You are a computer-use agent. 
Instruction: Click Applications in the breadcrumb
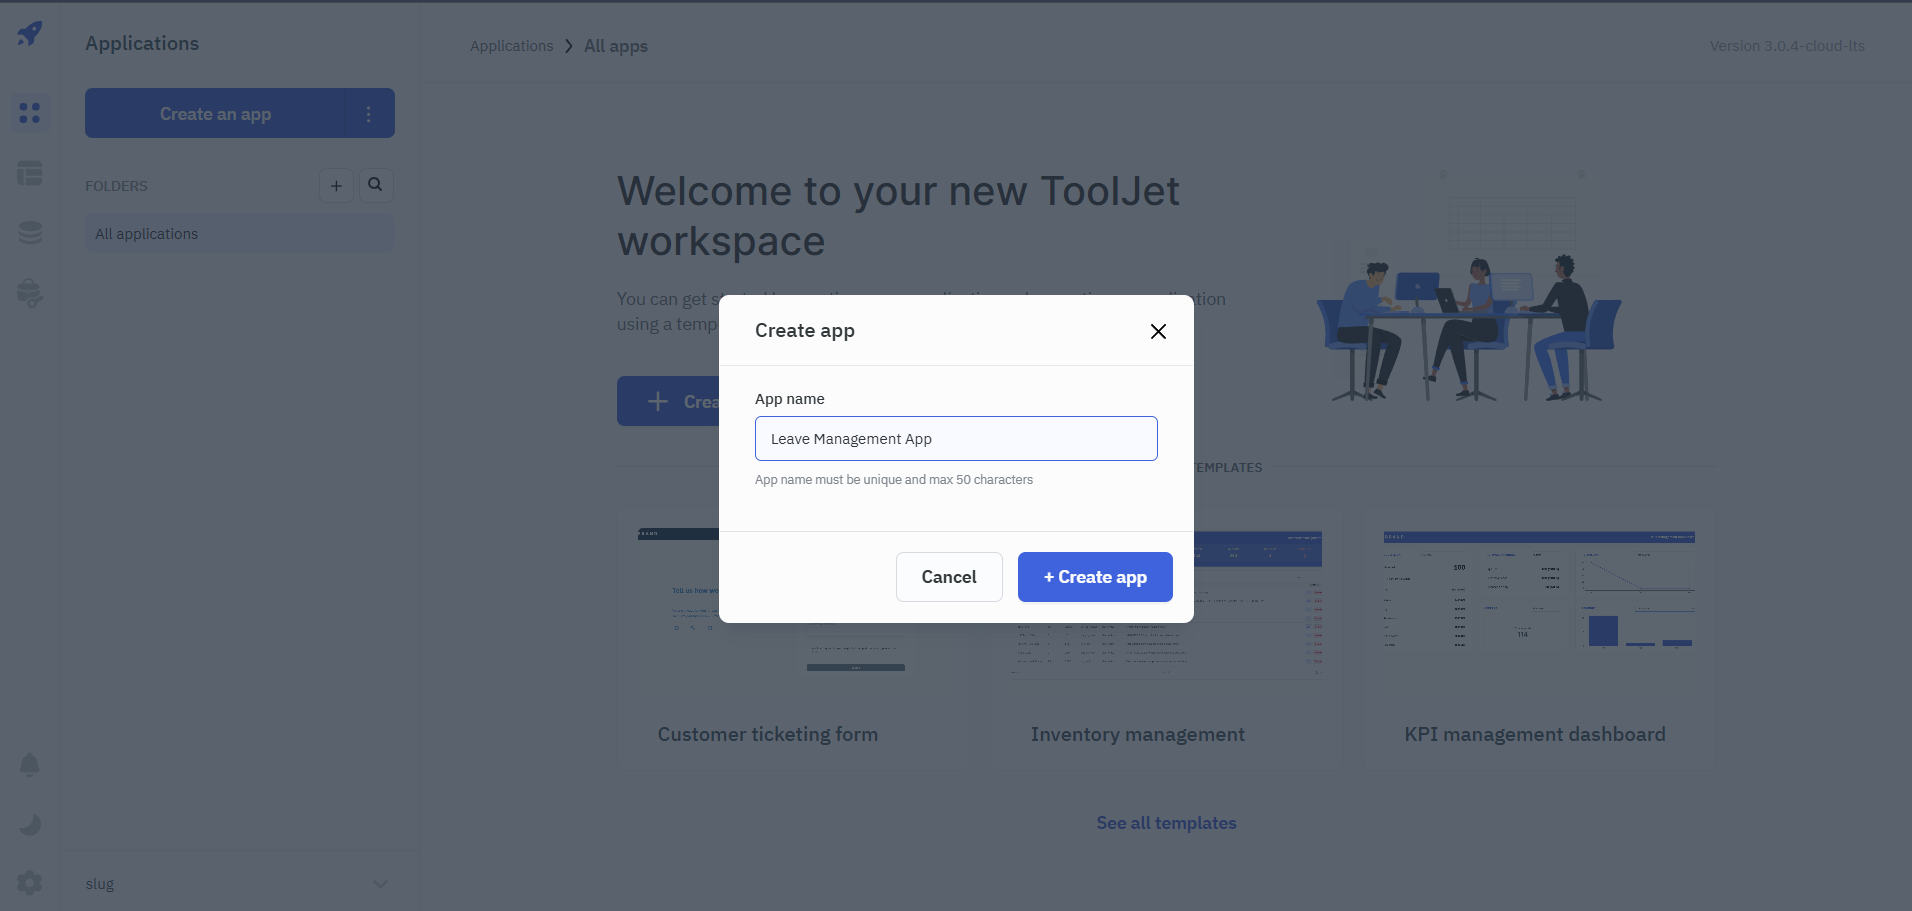(x=511, y=46)
